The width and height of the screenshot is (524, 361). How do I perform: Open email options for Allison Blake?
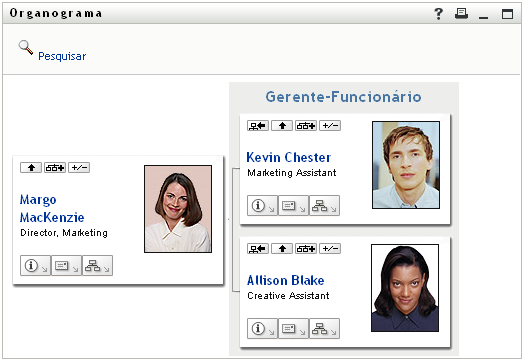pos(293,329)
